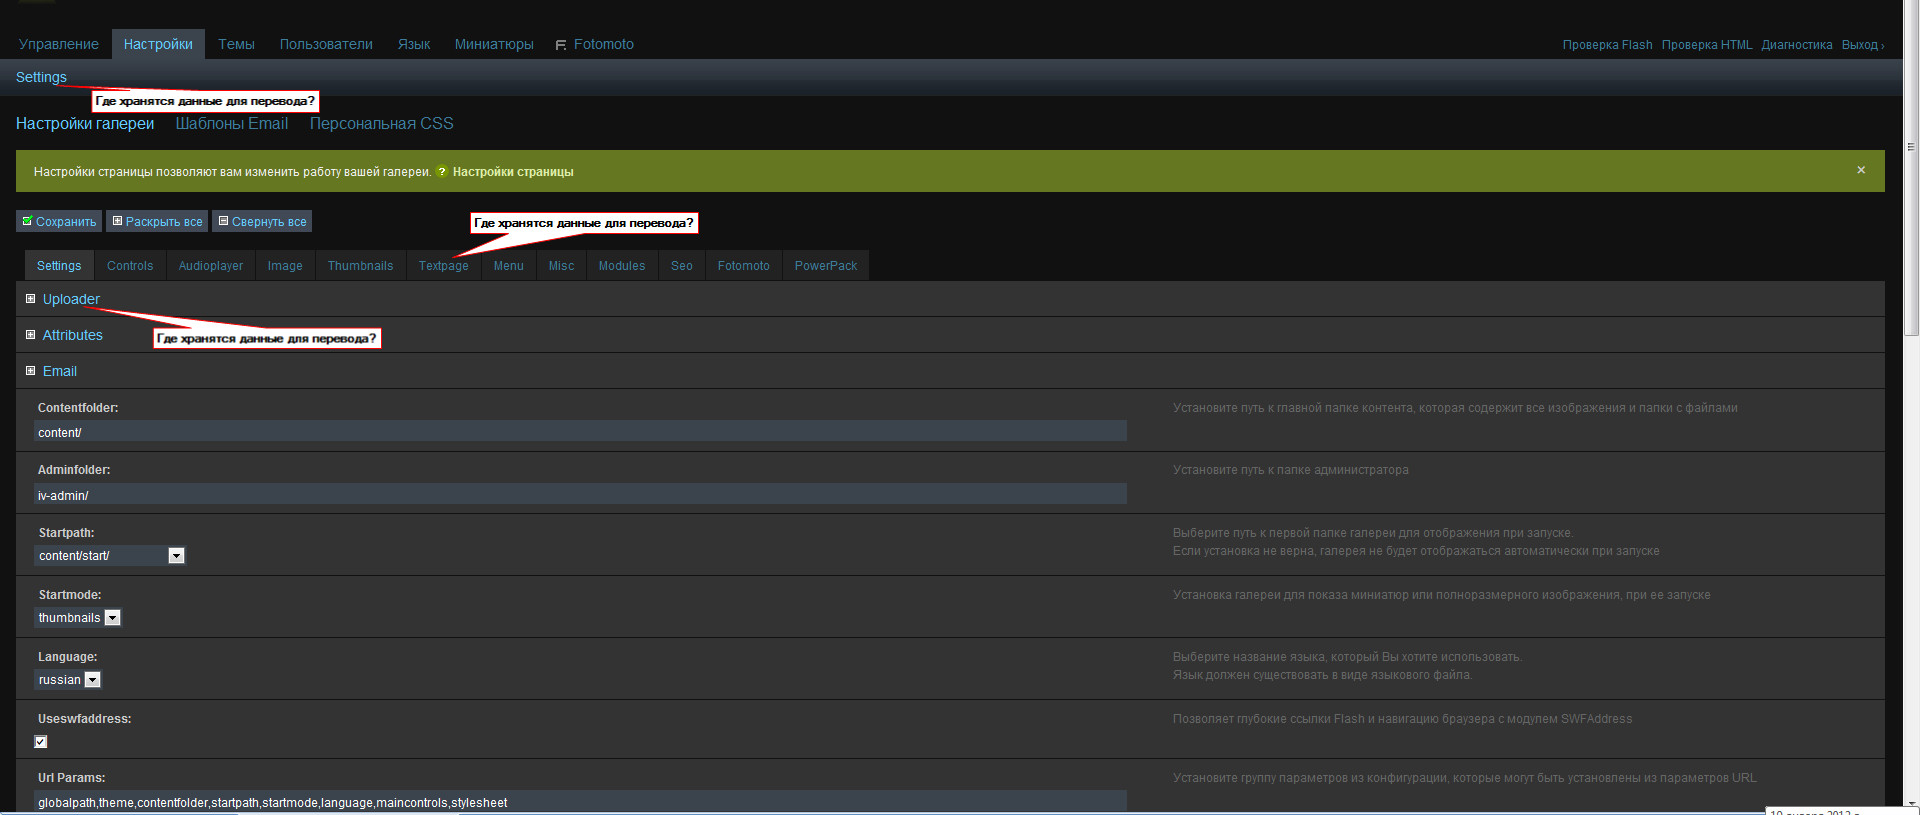This screenshot has height=815, width=1920.
Task: Open the Темы menu item
Action: point(236,44)
